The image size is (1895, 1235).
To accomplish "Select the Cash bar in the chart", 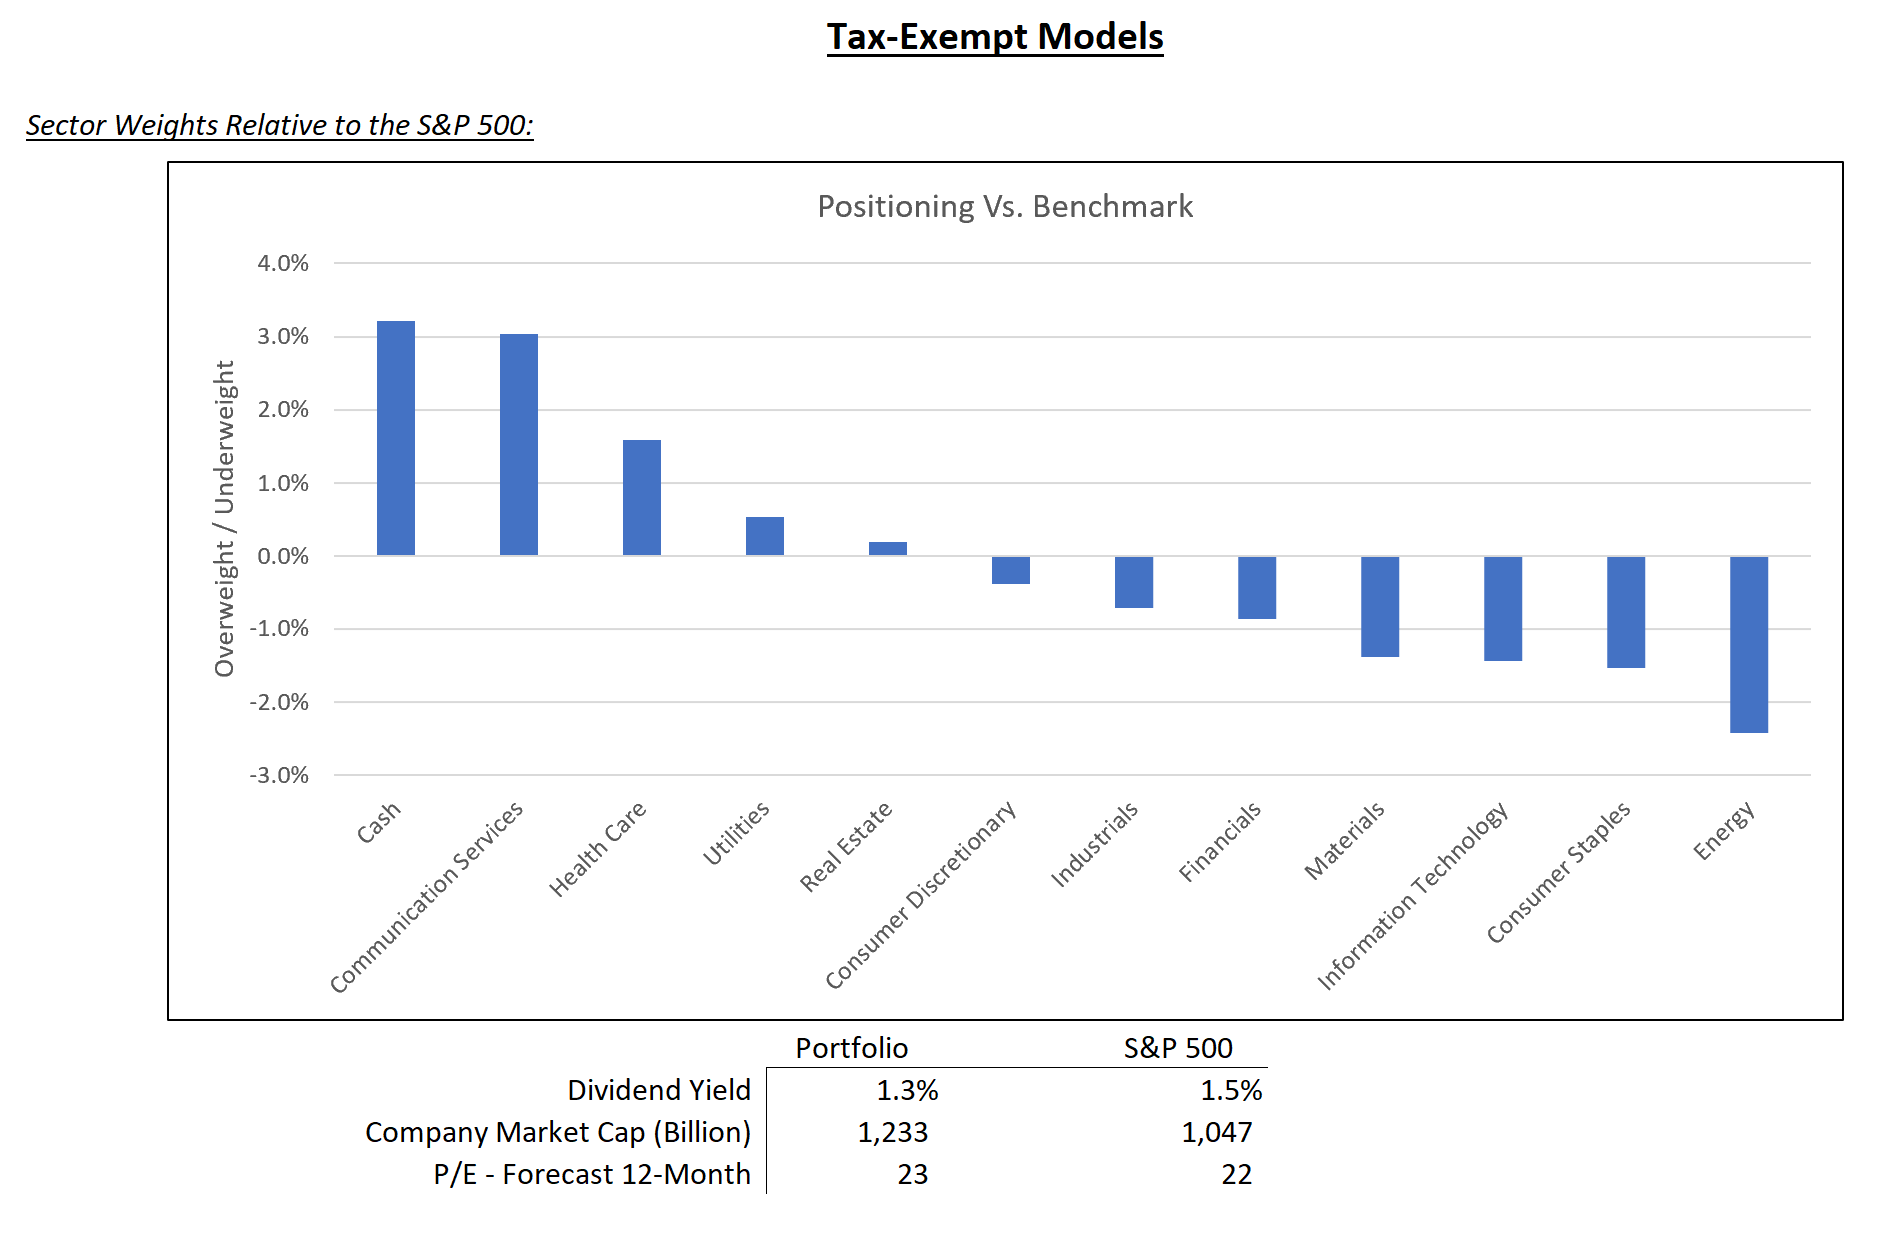I will pyautogui.click(x=395, y=438).
